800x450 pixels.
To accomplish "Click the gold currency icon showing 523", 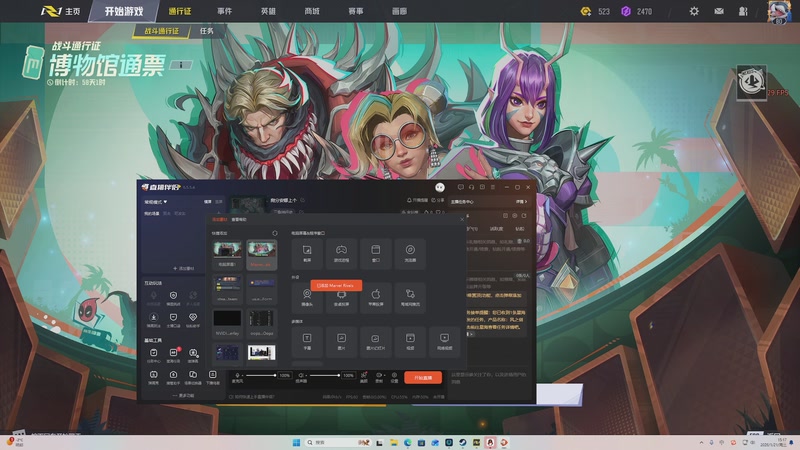I will (x=586, y=11).
